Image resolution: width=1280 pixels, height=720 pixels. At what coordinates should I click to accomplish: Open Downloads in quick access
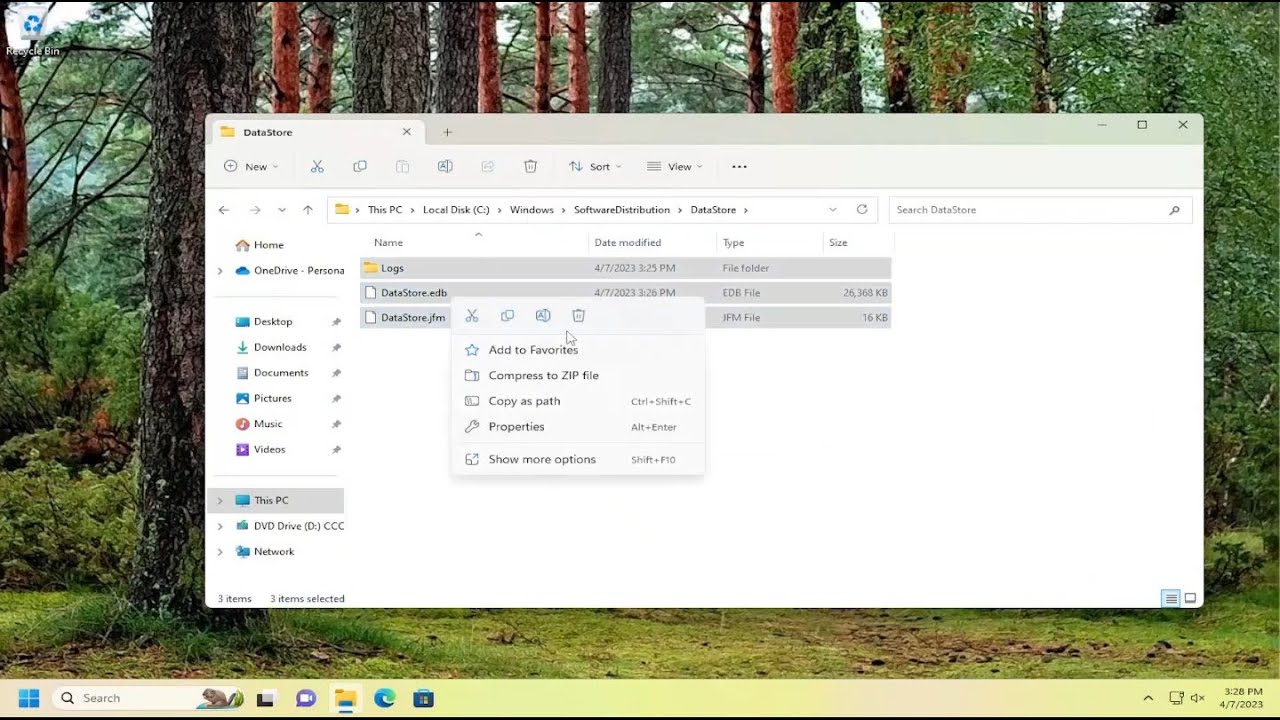[x=280, y=347]
